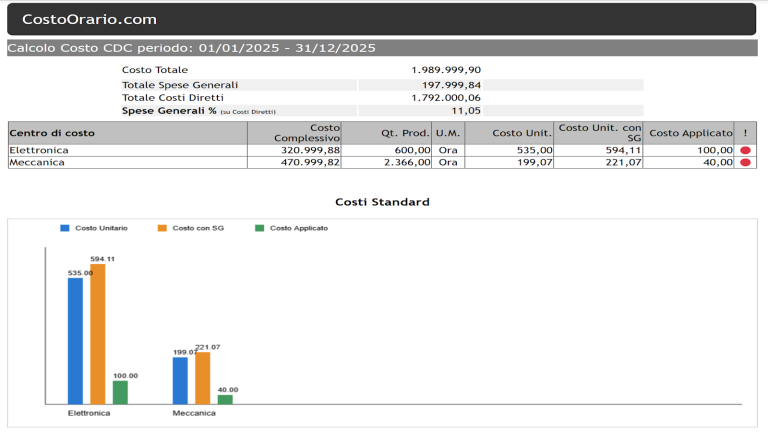Click the Costo Complessivo column header
The image size is (768, 432).
tap(307, 132)
